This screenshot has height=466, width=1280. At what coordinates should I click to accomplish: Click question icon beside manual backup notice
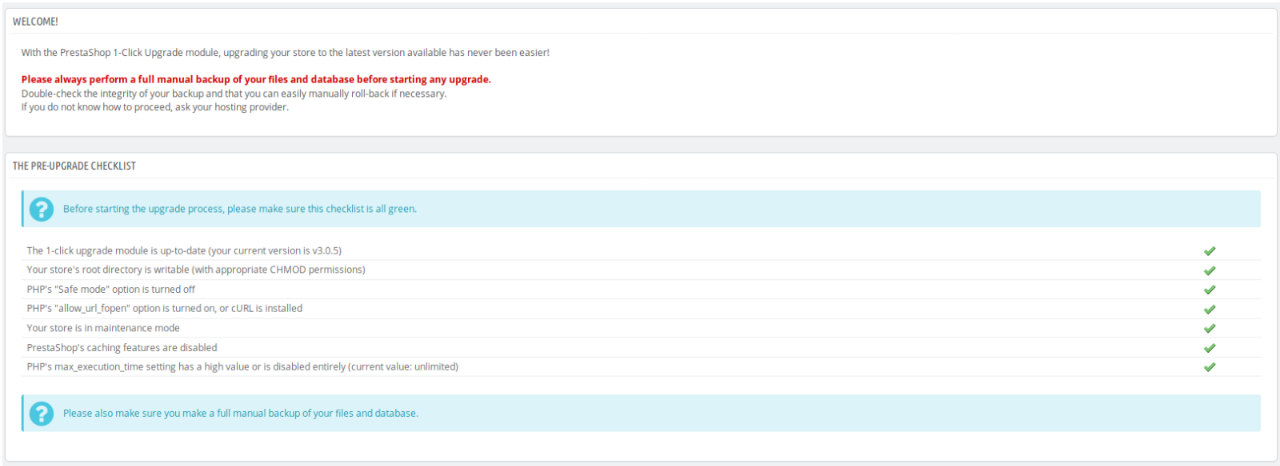point(41,413)
